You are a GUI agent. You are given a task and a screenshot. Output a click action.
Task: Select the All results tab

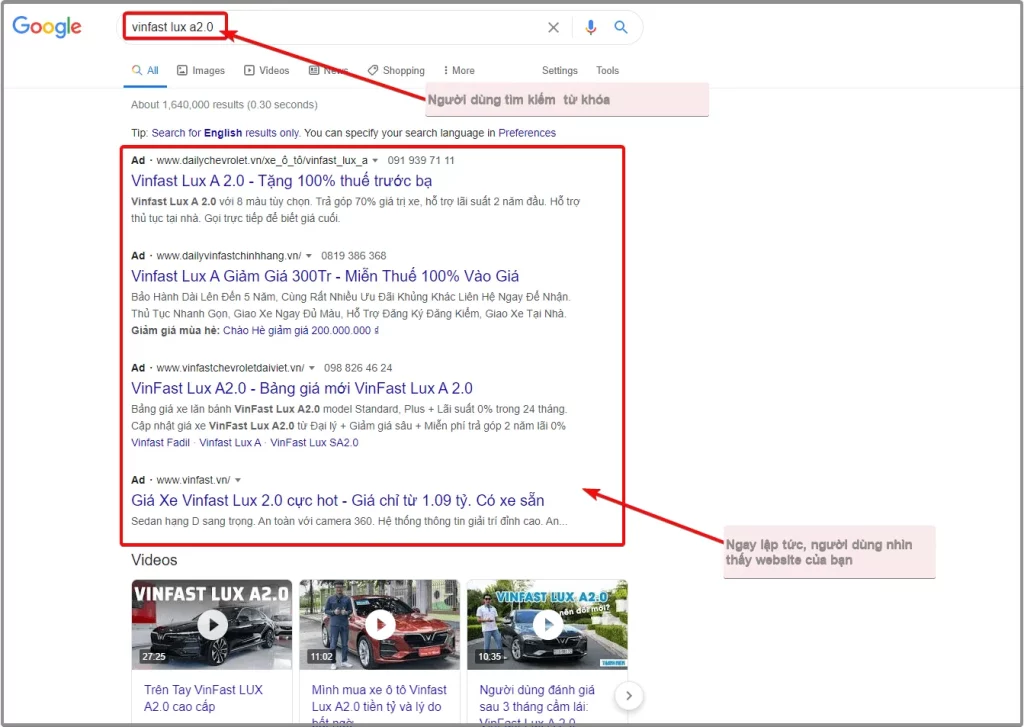[x=145, y=71]
